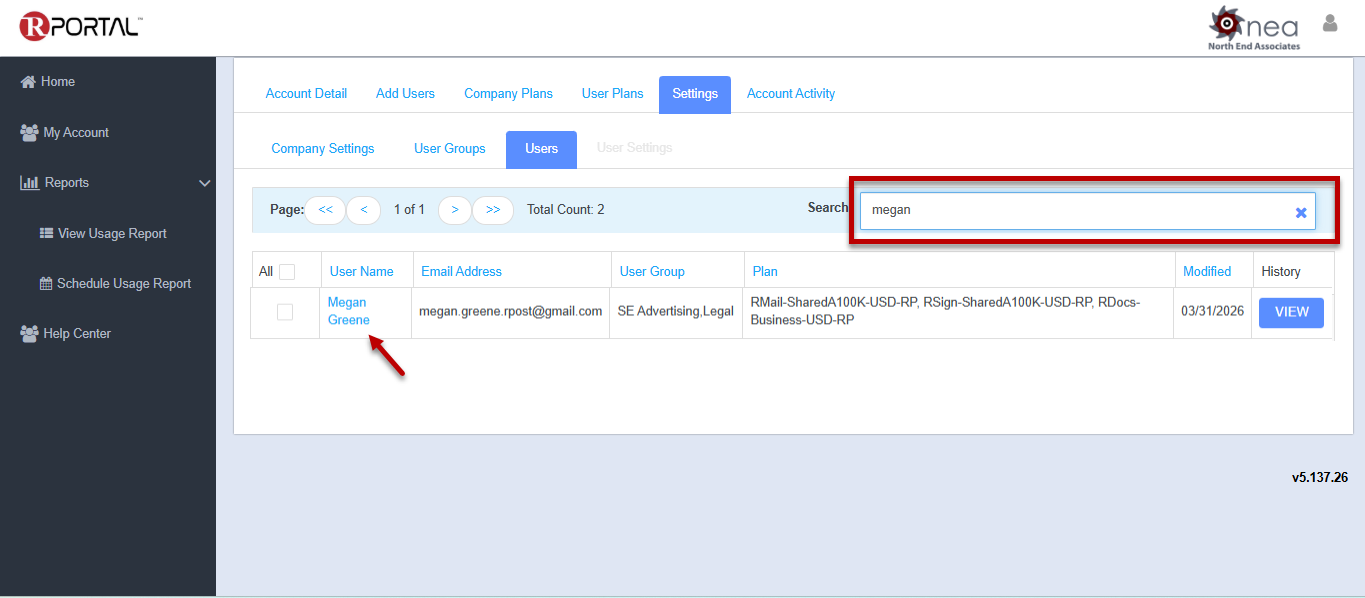Collapse the Reports menu chevron
This screenshot has width=1365, height=598.
coord(205,183)
